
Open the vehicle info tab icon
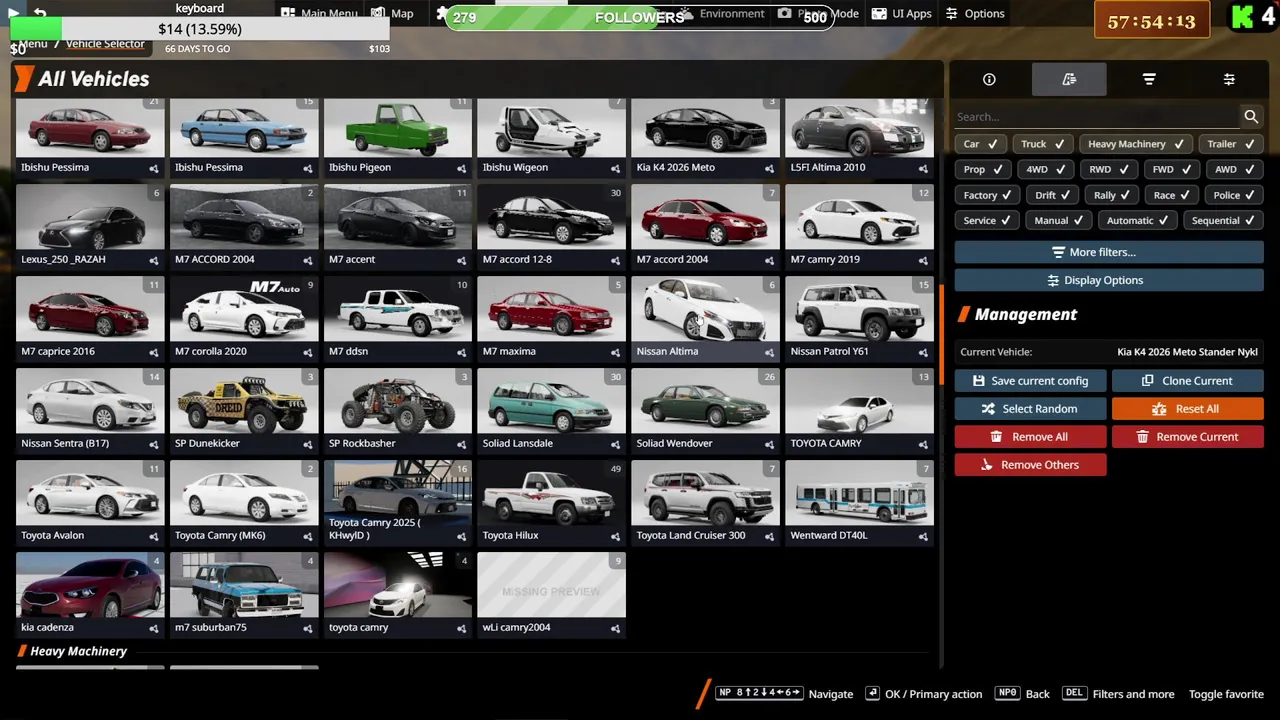[989, 79]
